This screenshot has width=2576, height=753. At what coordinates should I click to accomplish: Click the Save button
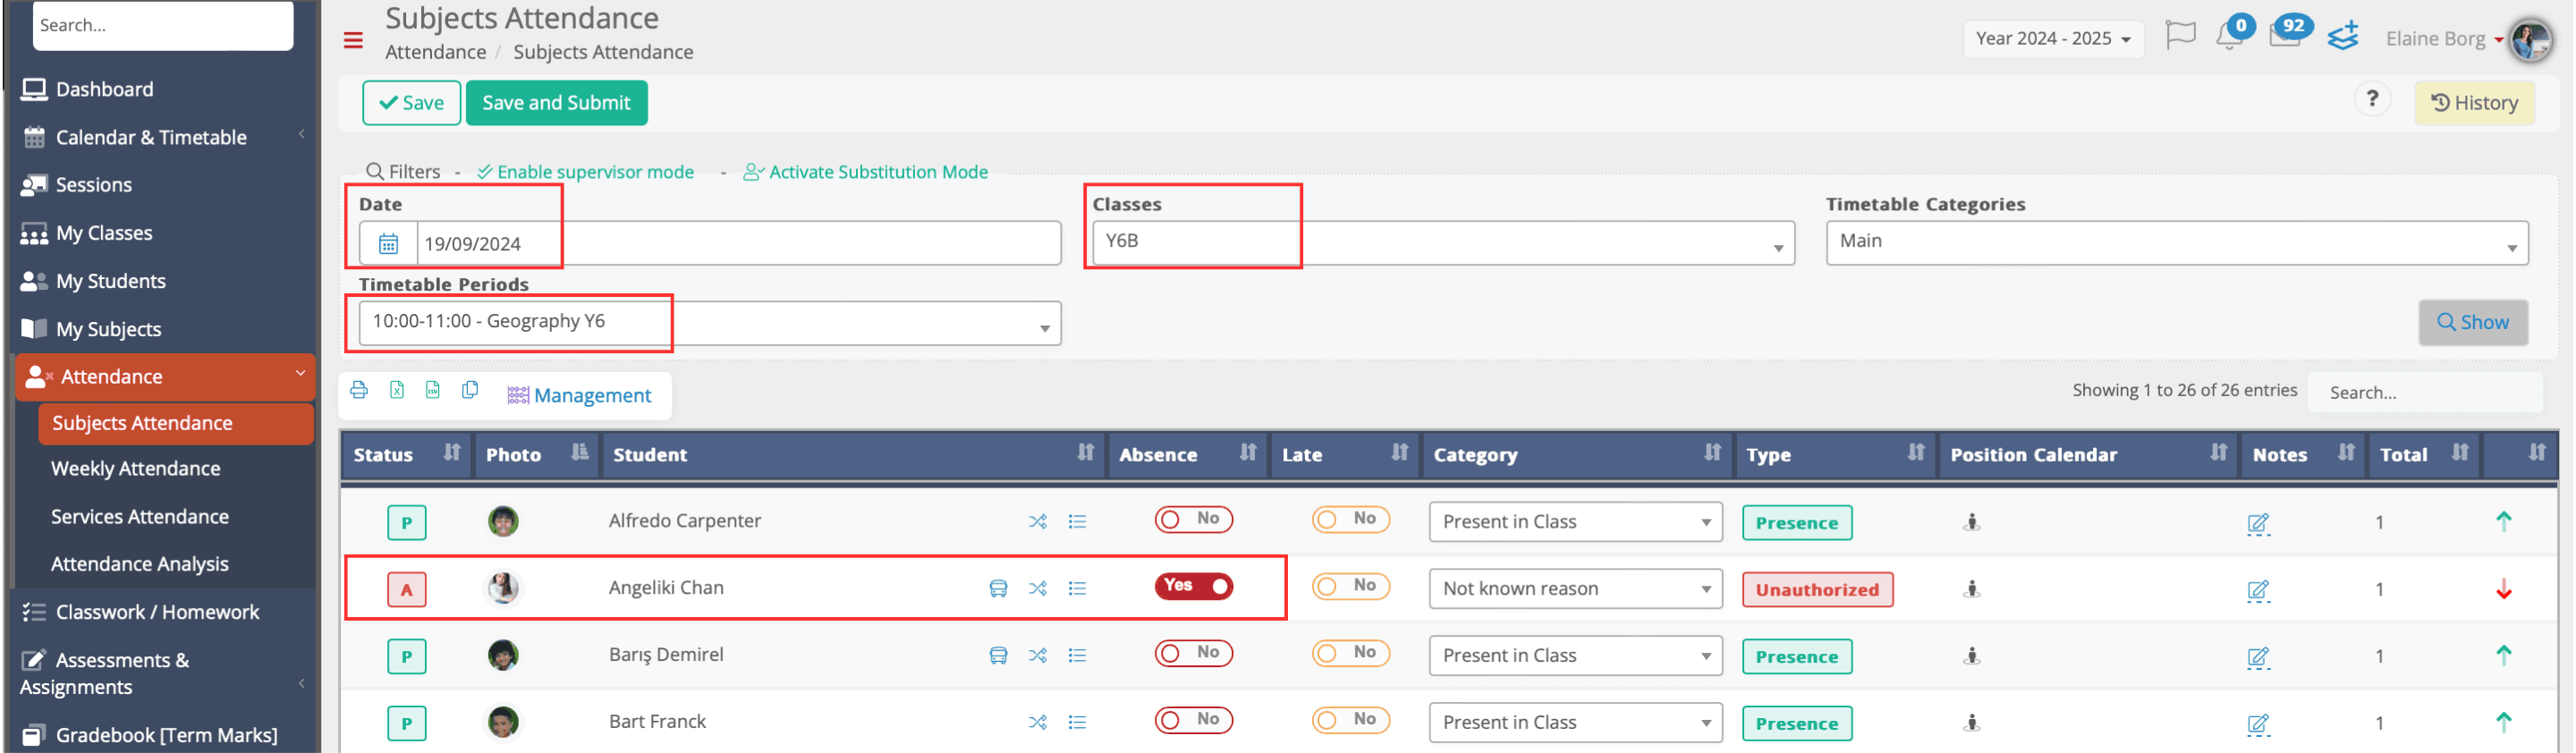click(x=411, y=102)
